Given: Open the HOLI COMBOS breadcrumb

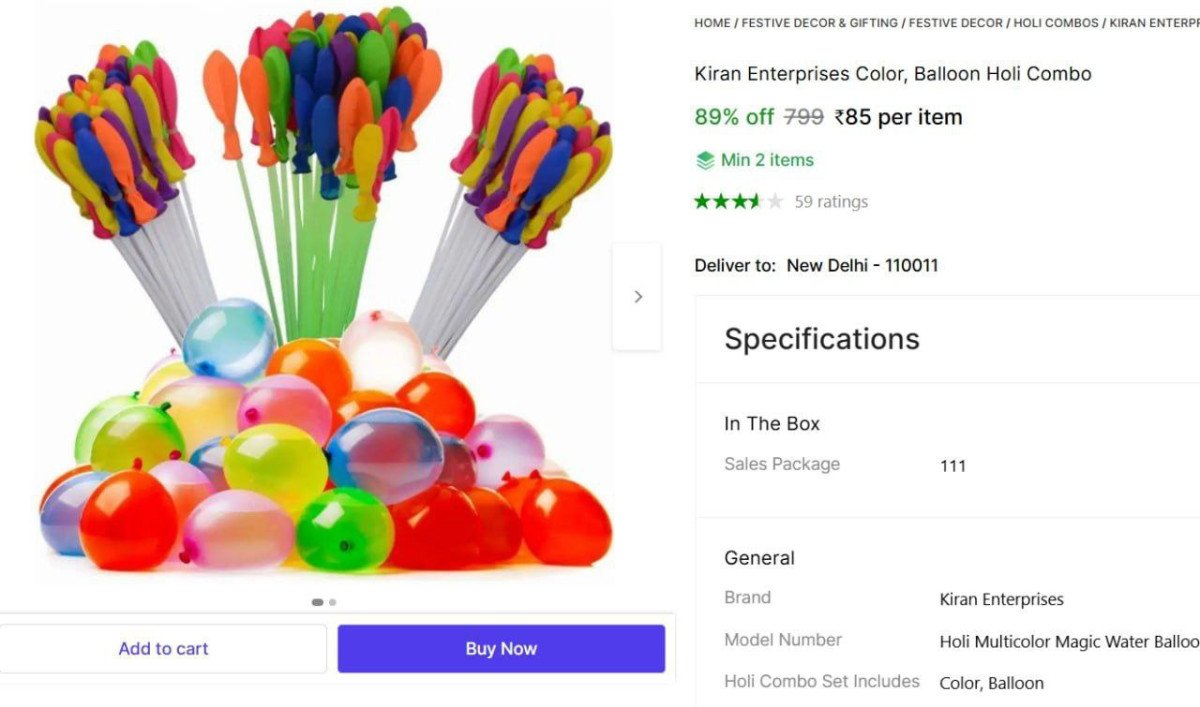Looking at the screenshot, I should pyautogui.click(x=1056, y=22).
